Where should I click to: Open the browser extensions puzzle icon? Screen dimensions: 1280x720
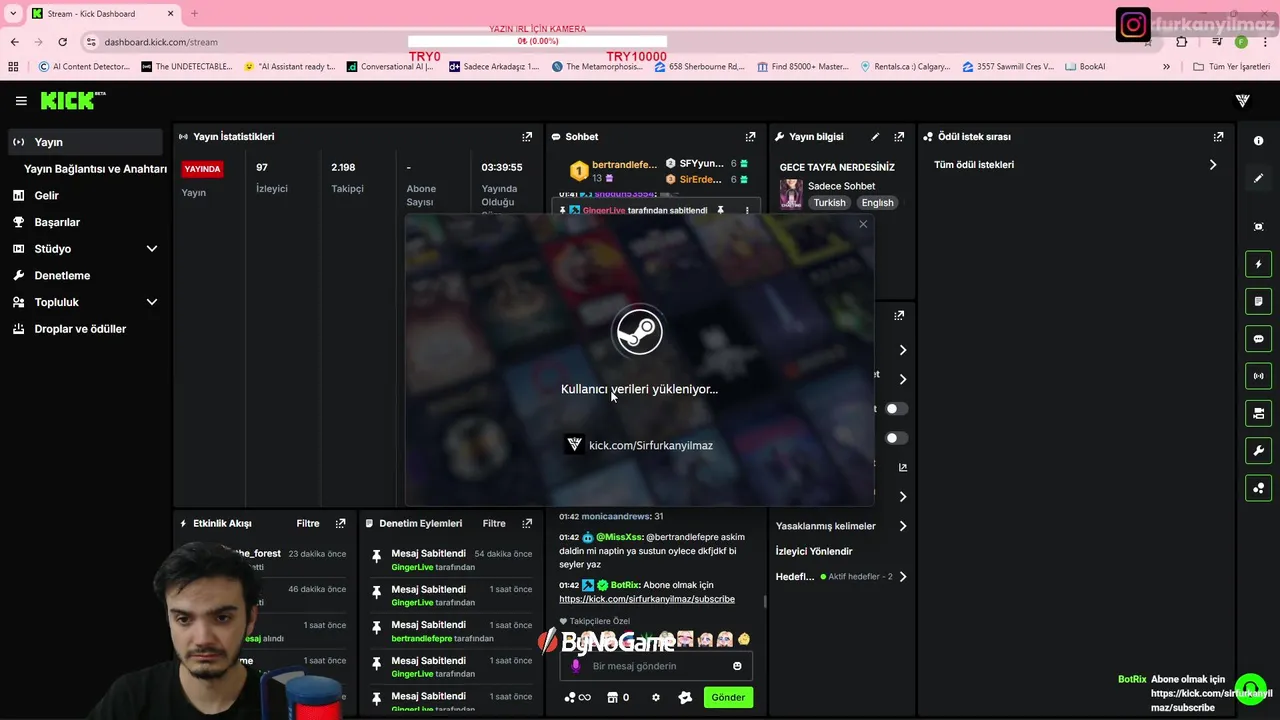click(1182, 42)
